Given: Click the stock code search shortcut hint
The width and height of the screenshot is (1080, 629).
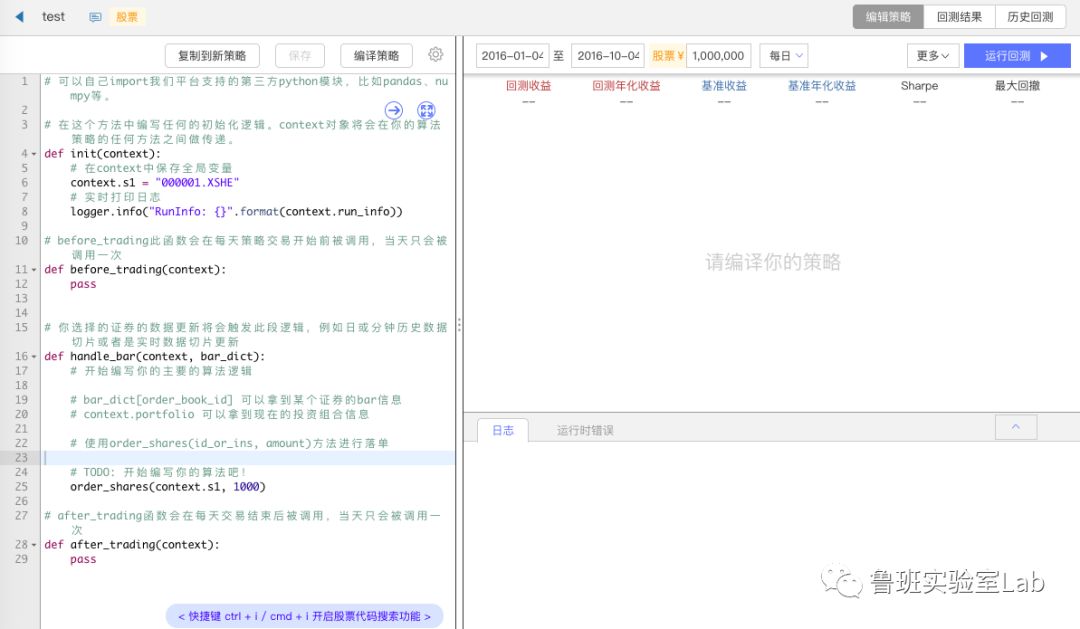Looking at the screenshot, I should (x=304, y=616).
